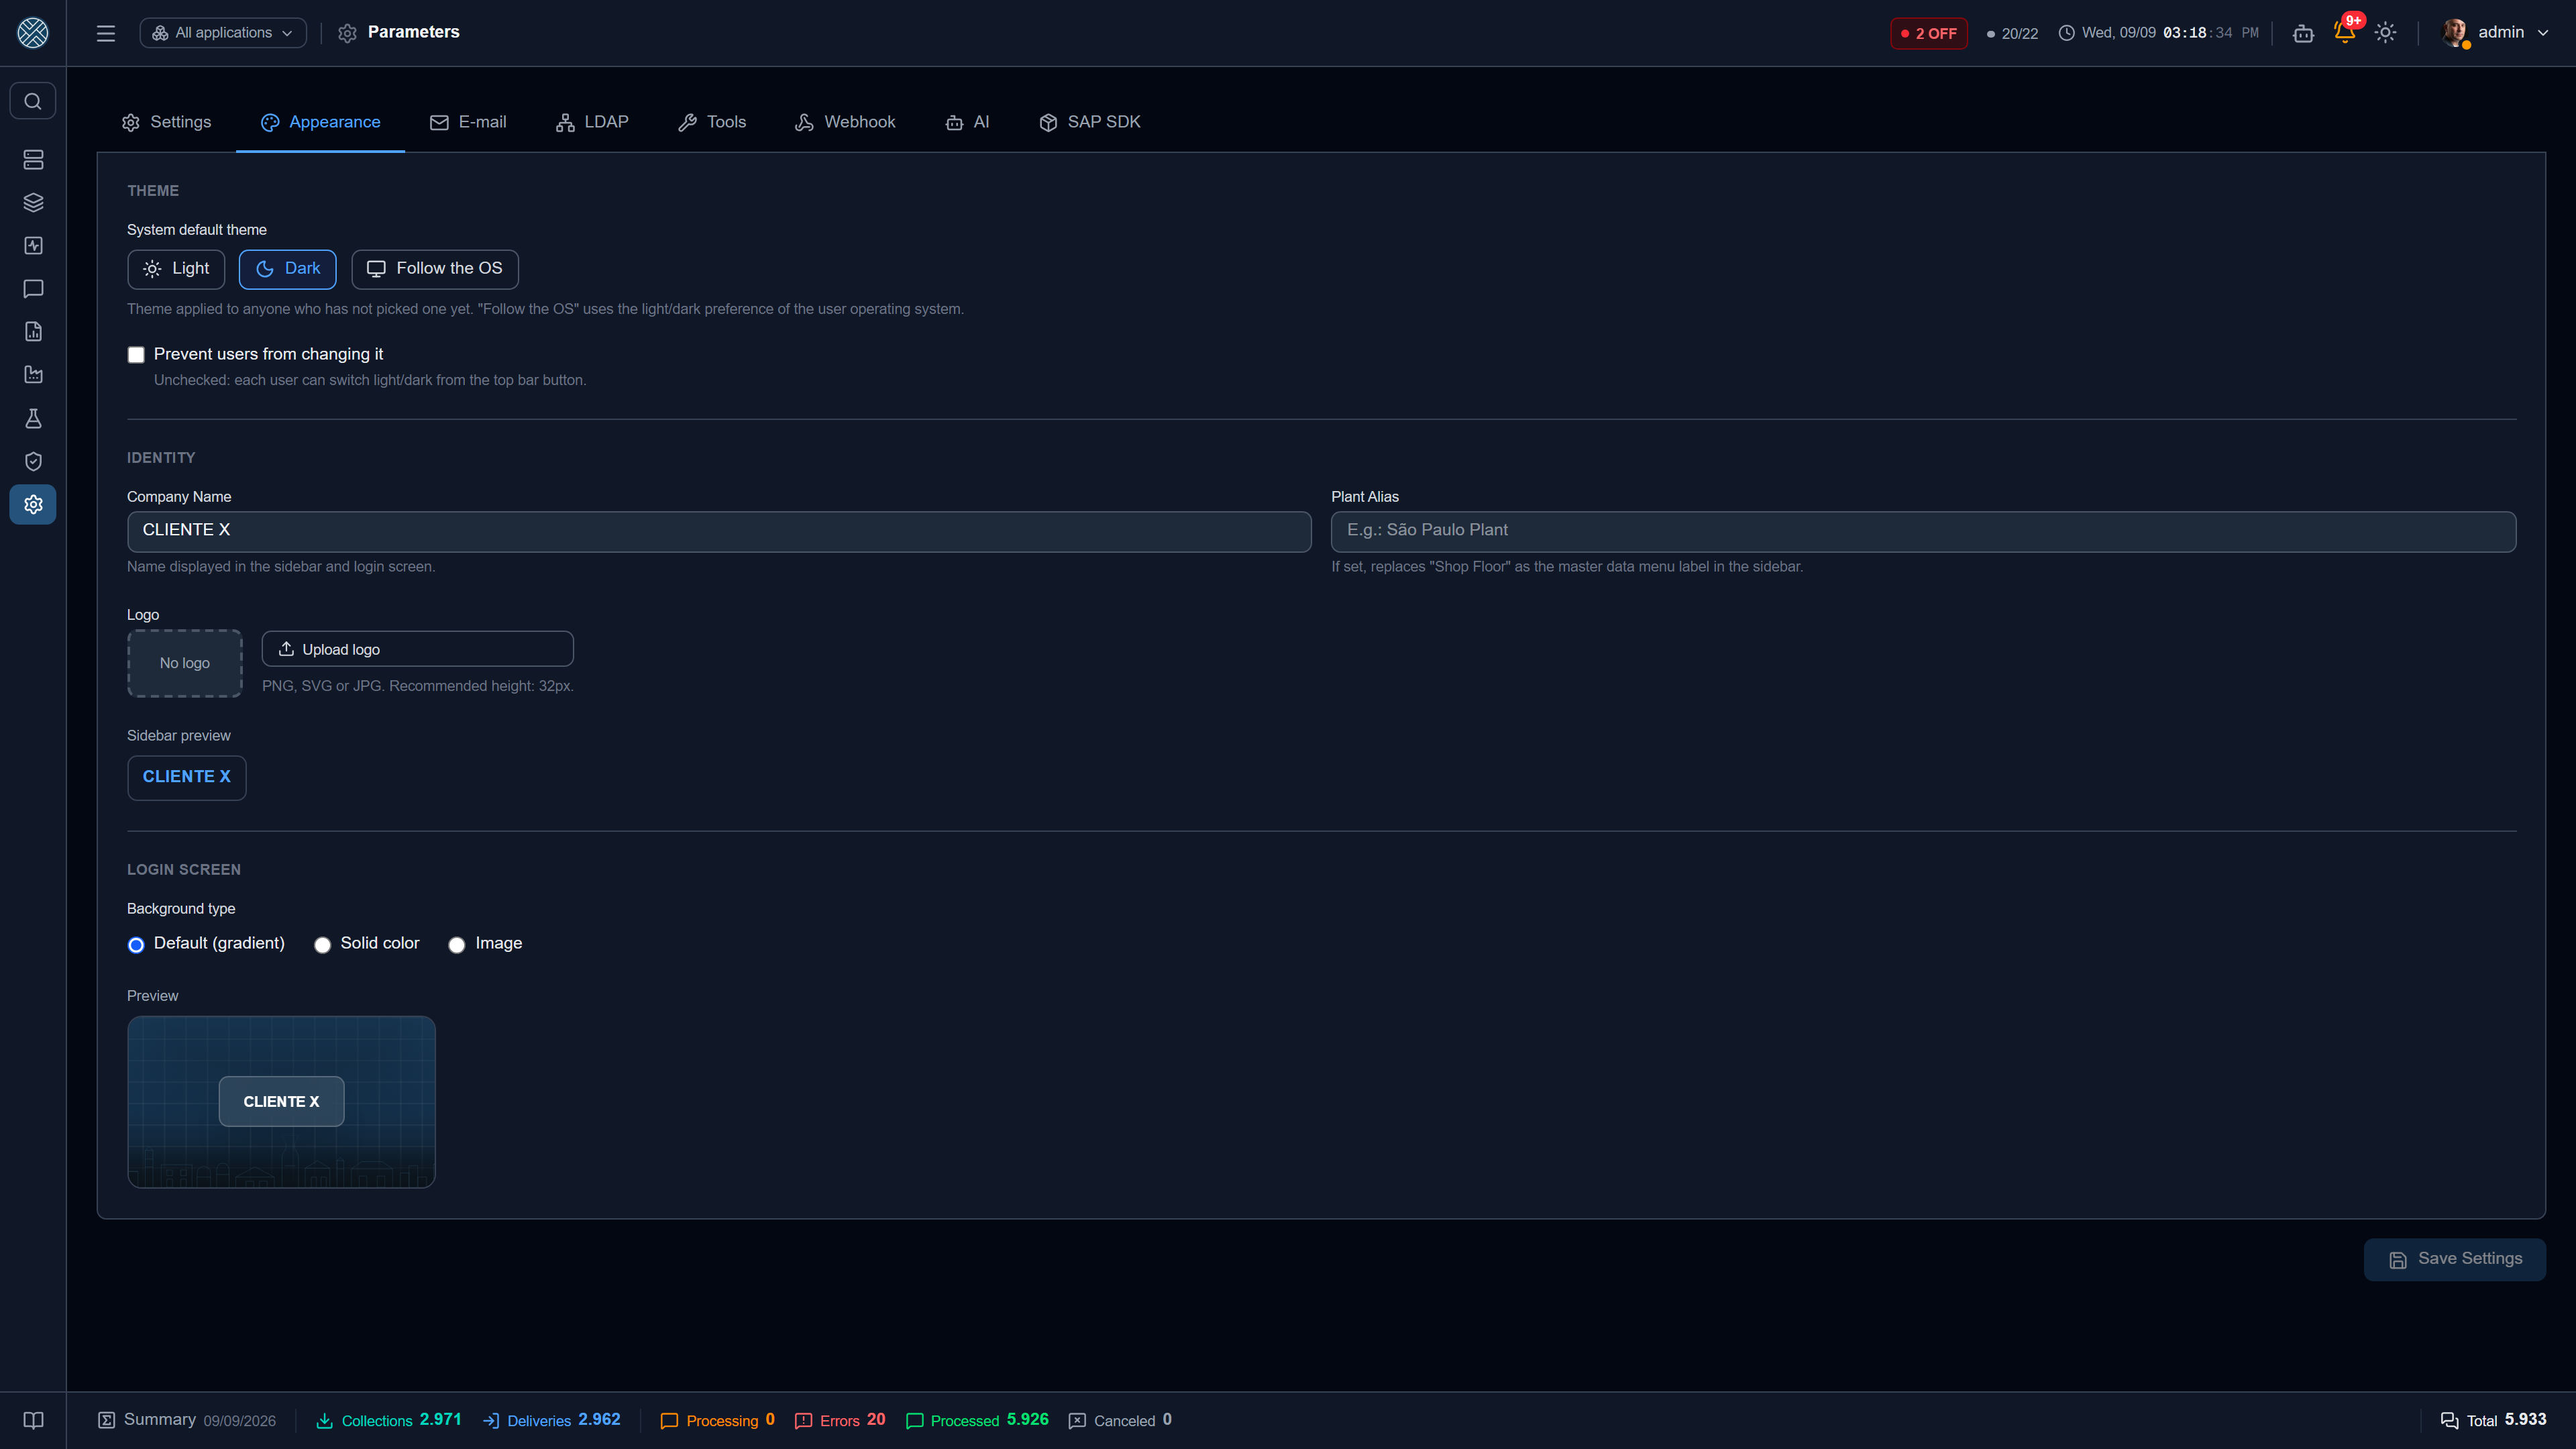Viewport: 2576px width, 1449px height.
Task: Toggle light/dark with sun icon in top bar
Action: click(2386, 33)
